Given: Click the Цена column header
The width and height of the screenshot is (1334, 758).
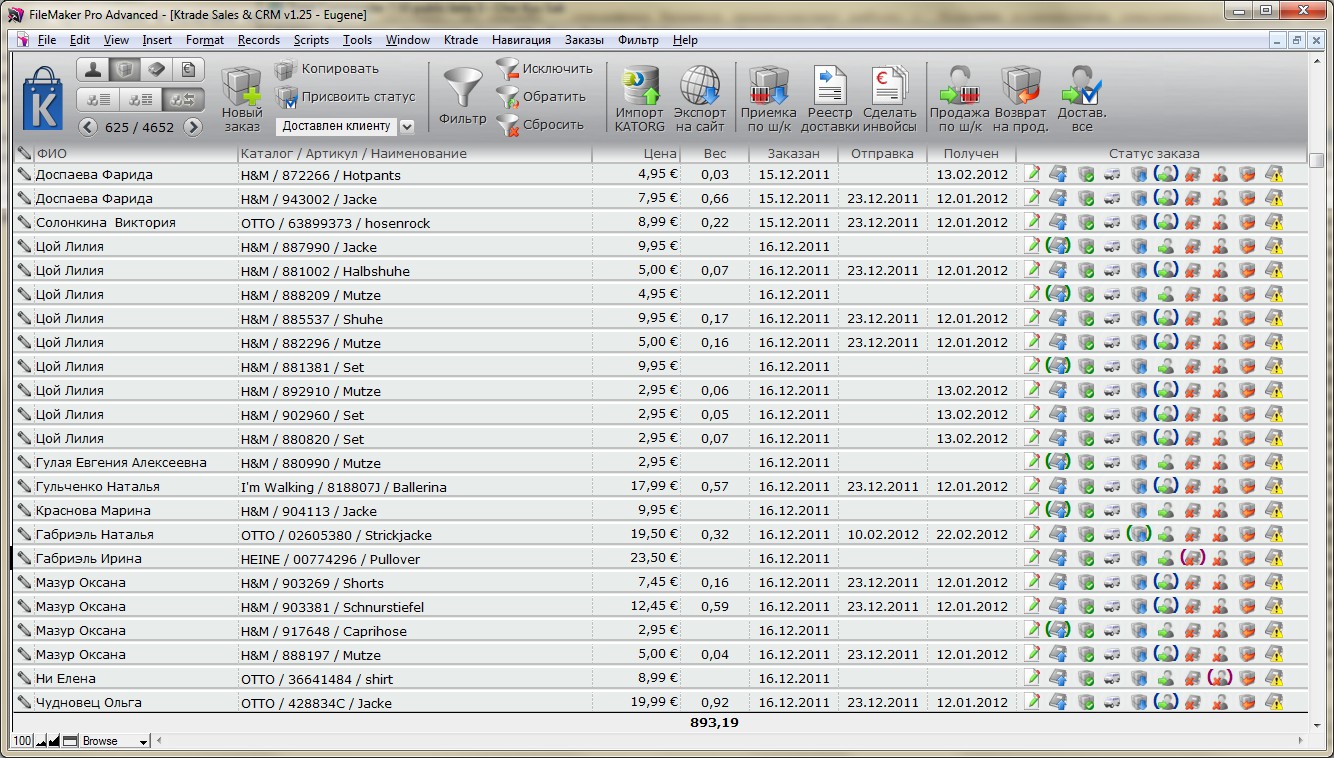Looking at the screenshot, I should click(636, 154).
